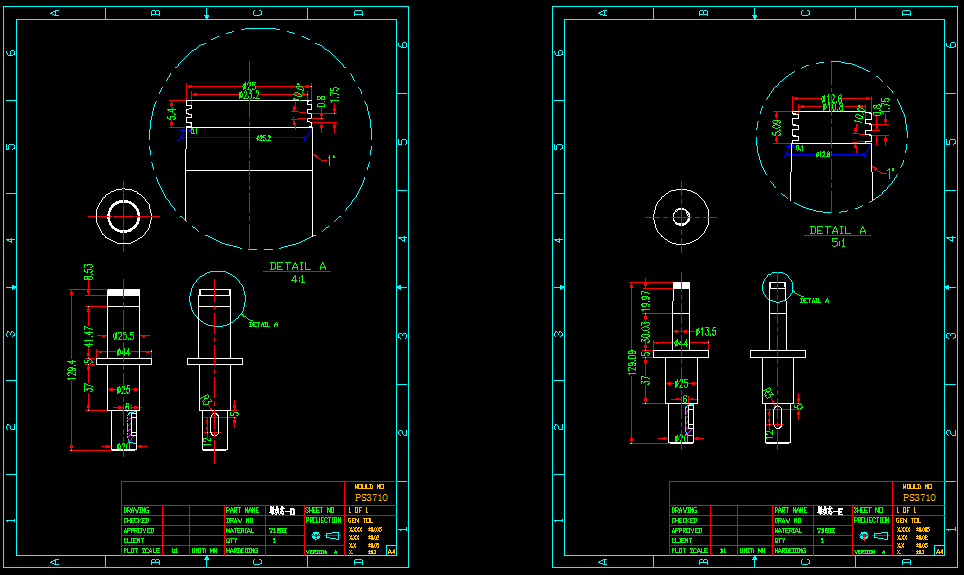Click MATERIAL label in right title block
The width and height of the screenshot is (964, 575).
(788, 531)
